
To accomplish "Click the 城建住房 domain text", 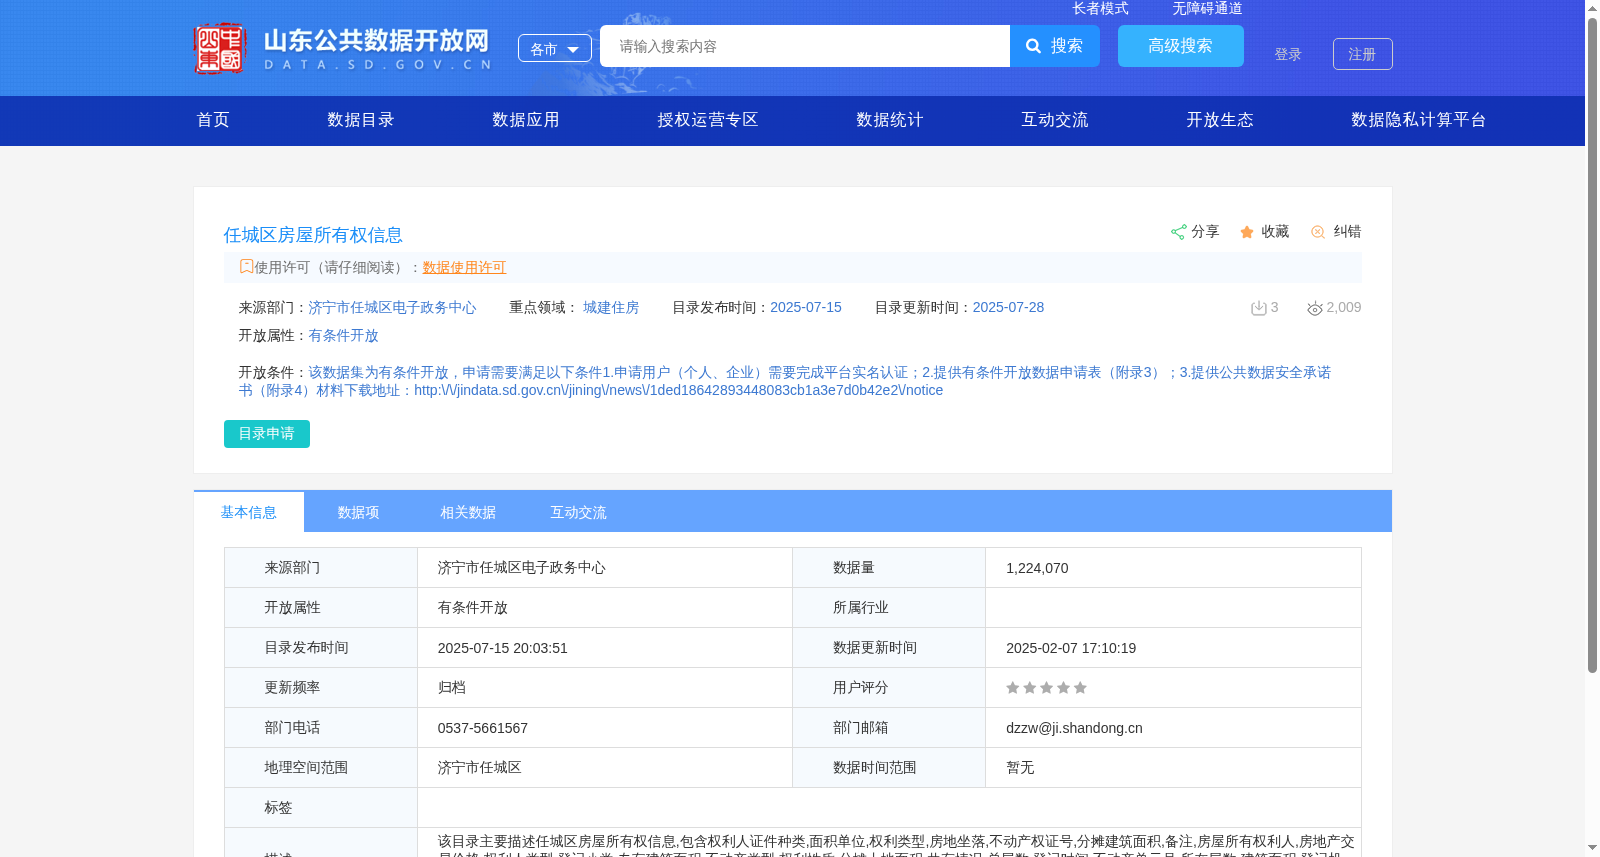I will pyautogui.click(x=611, y=308).
